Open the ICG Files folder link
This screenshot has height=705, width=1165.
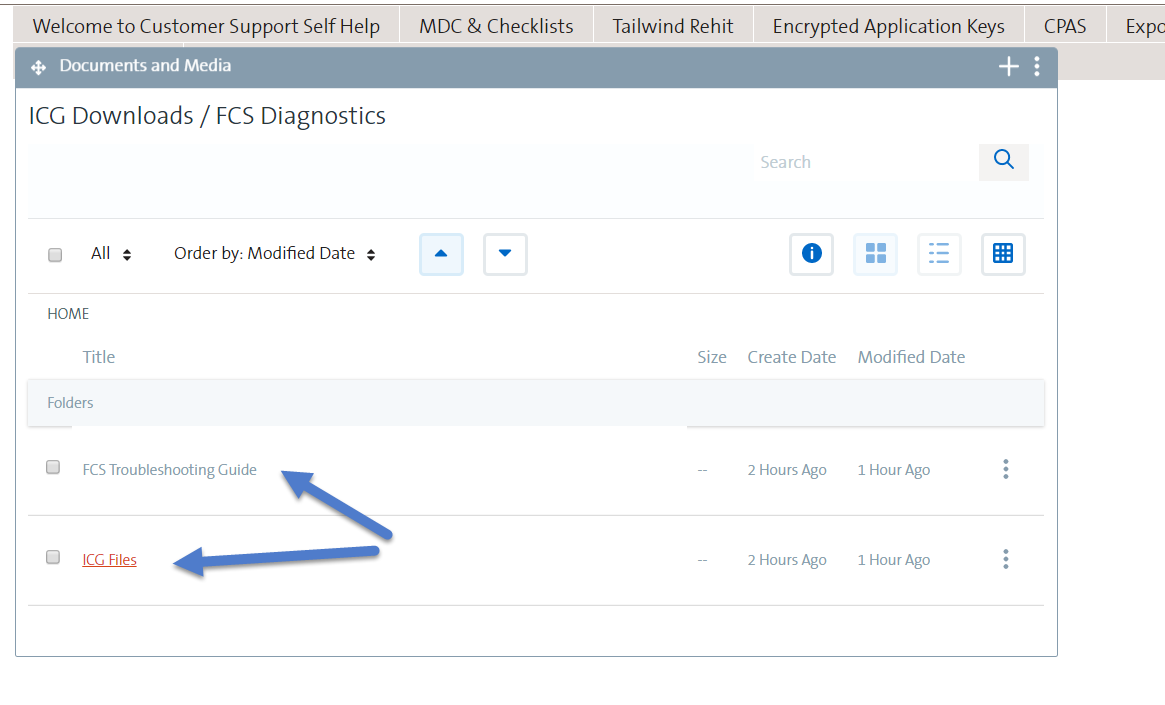[x=109, y=559]
